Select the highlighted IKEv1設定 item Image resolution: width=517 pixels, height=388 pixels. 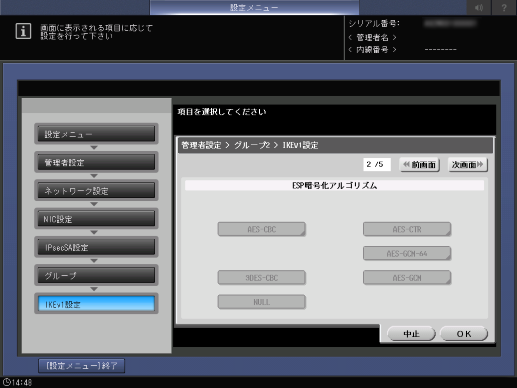tap(96, 304)
